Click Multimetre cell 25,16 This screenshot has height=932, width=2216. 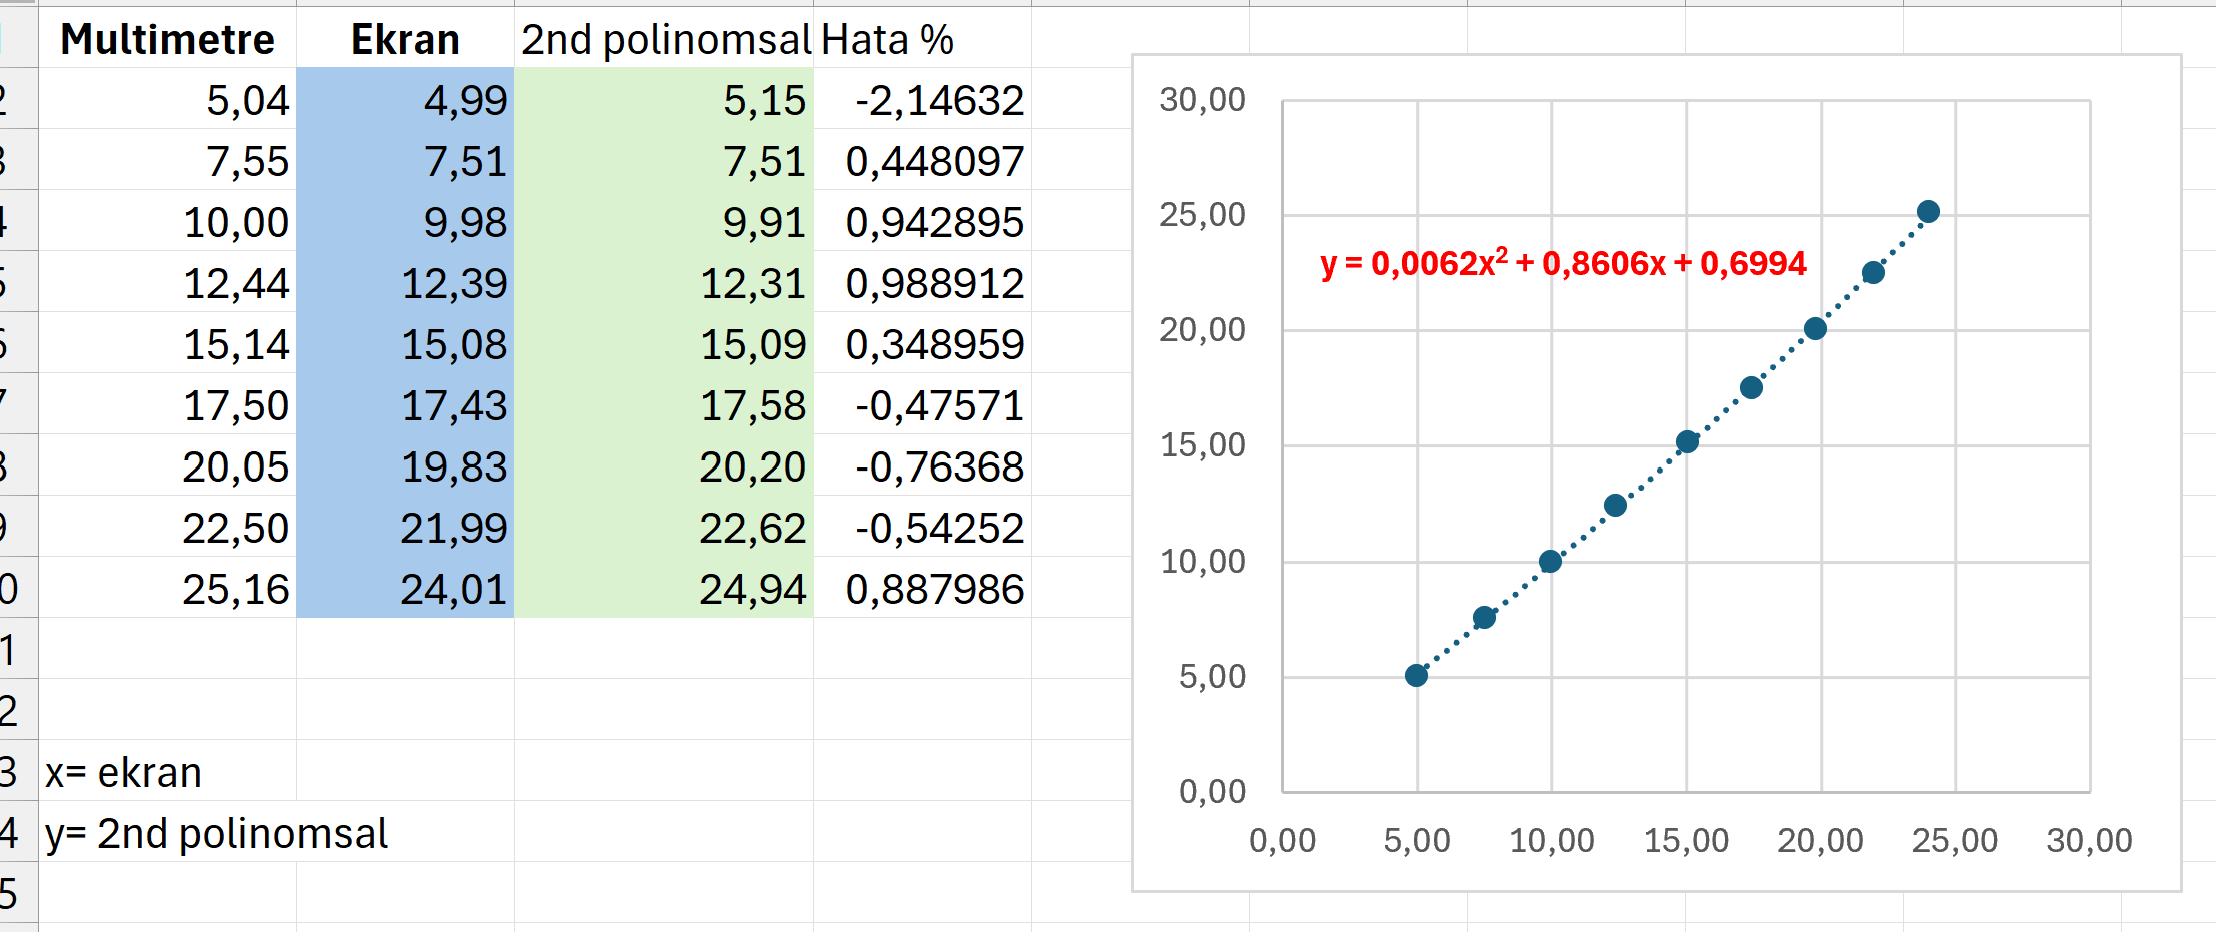[167, 588]
